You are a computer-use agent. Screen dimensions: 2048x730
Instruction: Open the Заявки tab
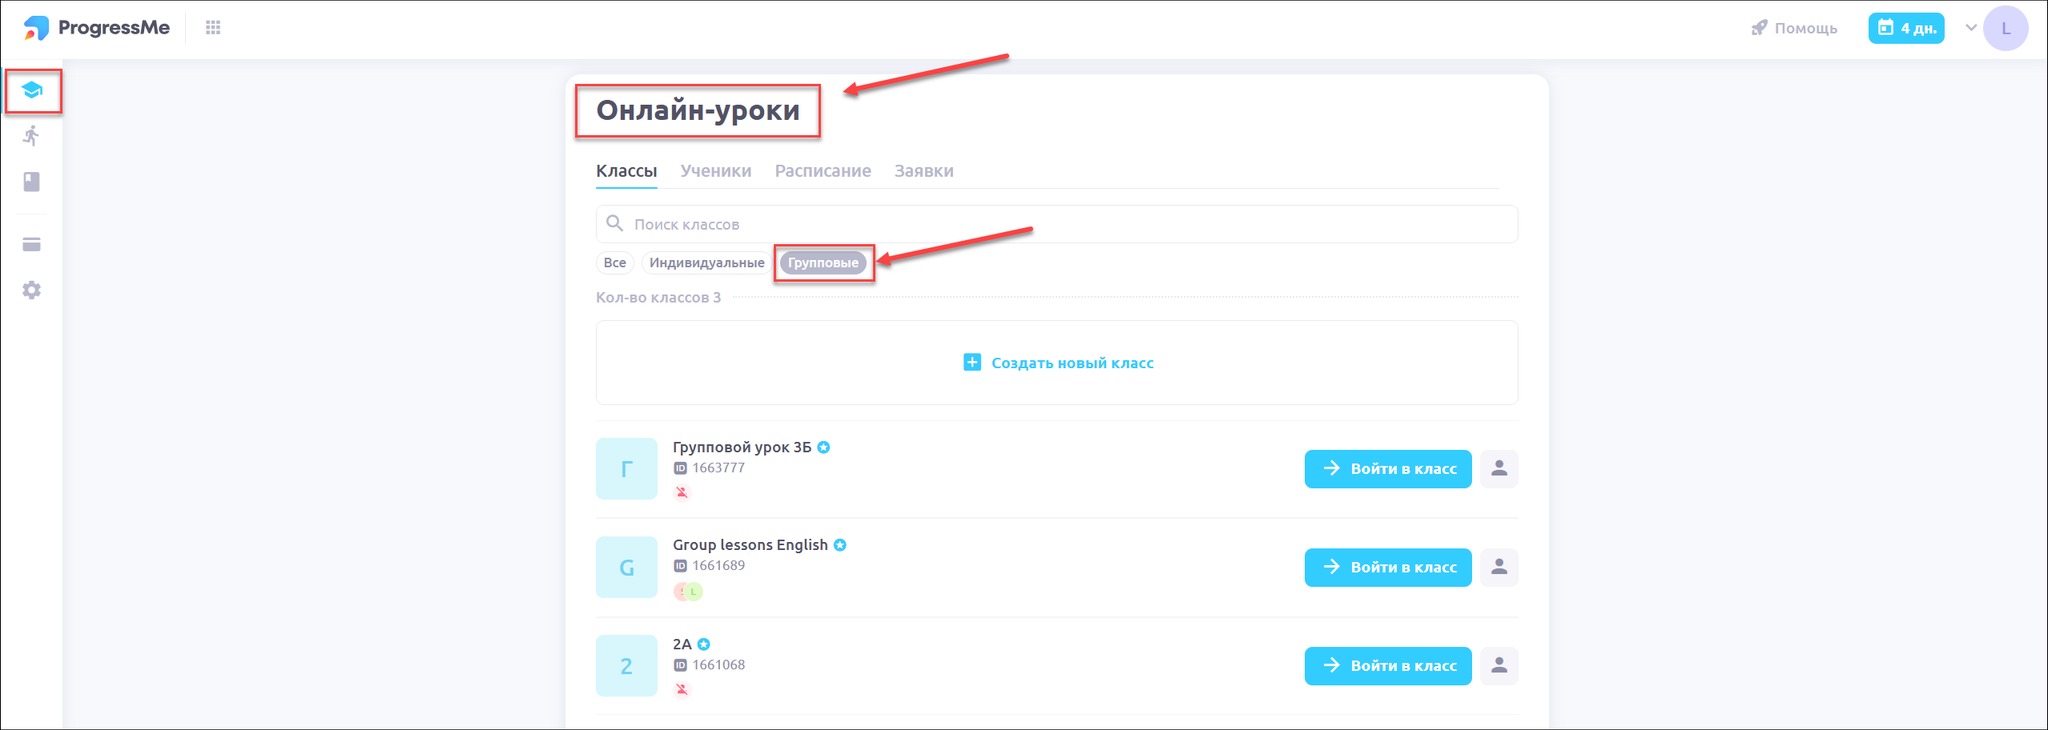pos(924,171)
